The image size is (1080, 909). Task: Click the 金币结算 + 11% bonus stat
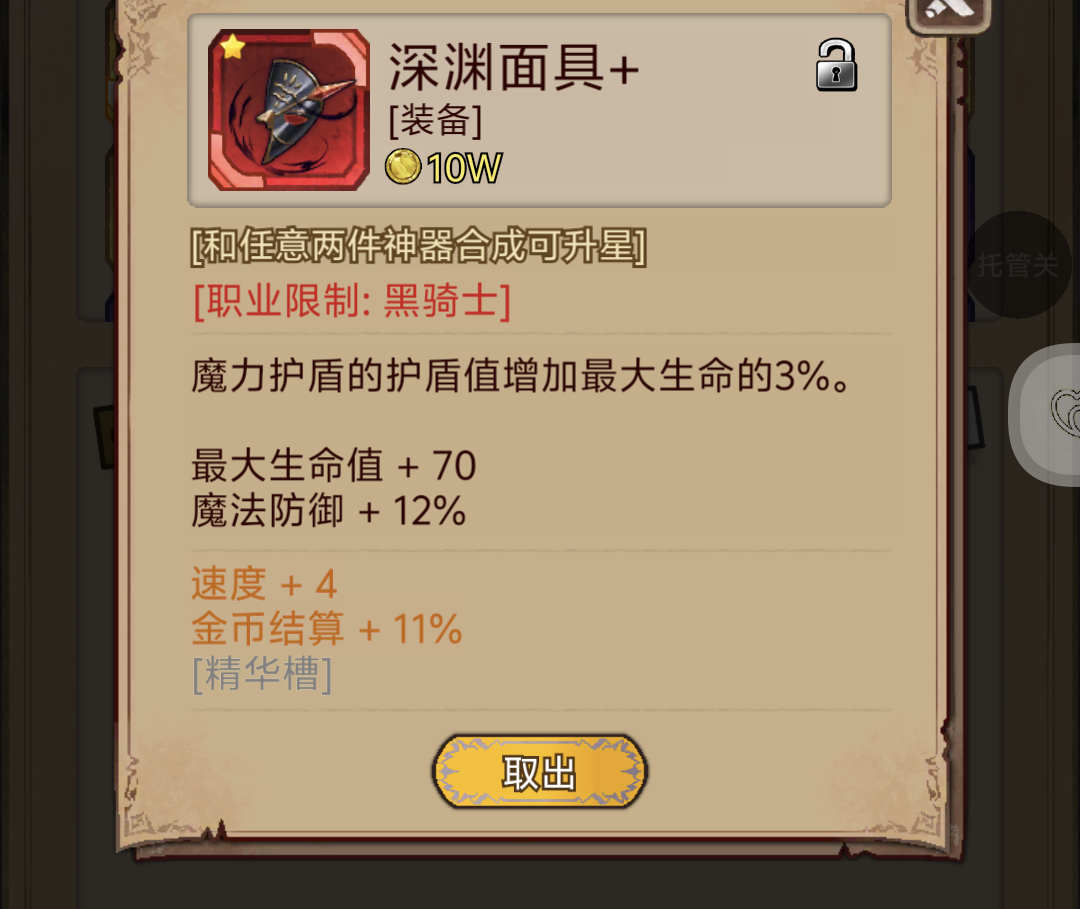click(326, 629)
